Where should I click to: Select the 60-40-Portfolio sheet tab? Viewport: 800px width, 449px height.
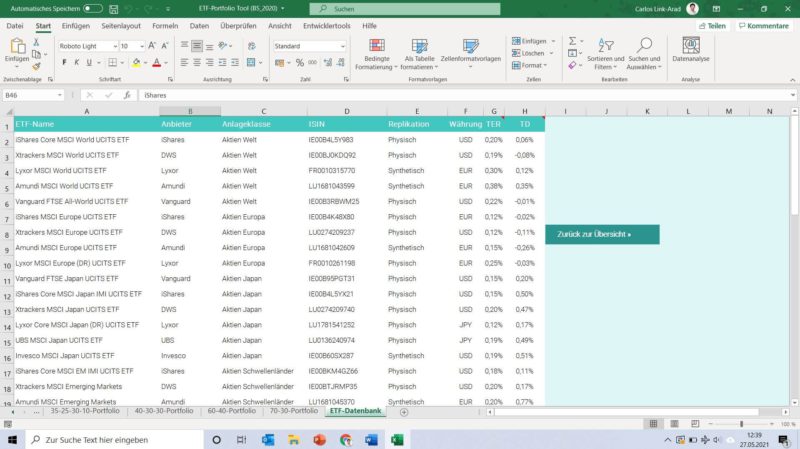coord(232,411)
